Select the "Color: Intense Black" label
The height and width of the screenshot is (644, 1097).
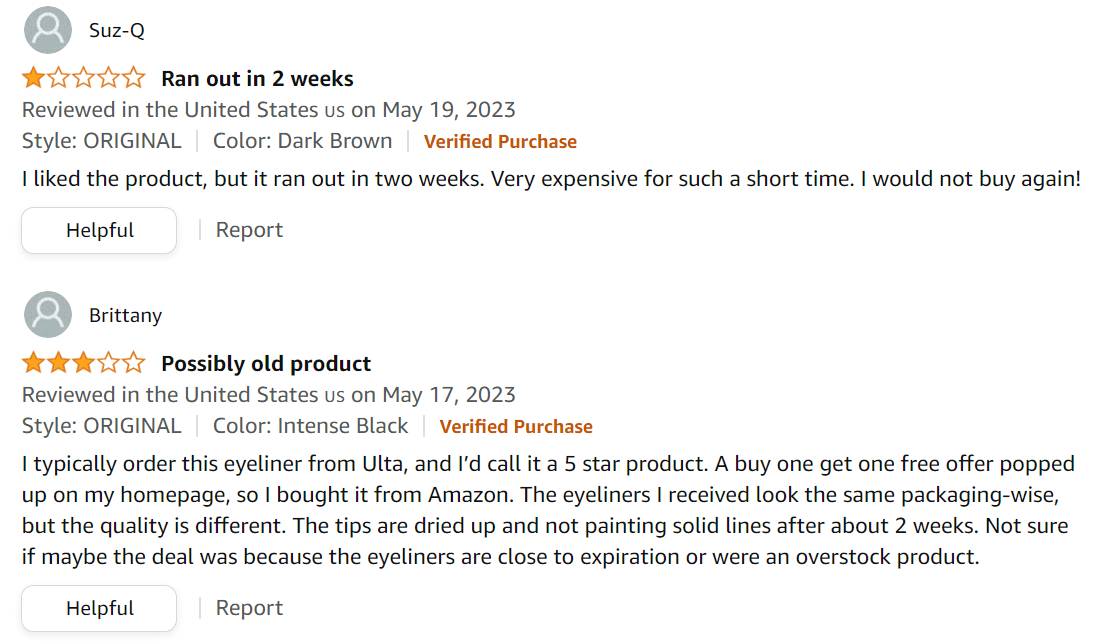point(311,426)
